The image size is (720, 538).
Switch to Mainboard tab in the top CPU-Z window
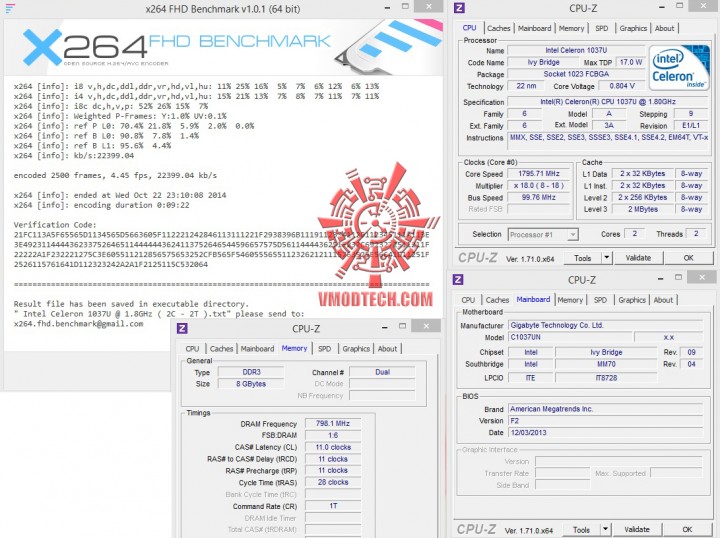(534, 28)
